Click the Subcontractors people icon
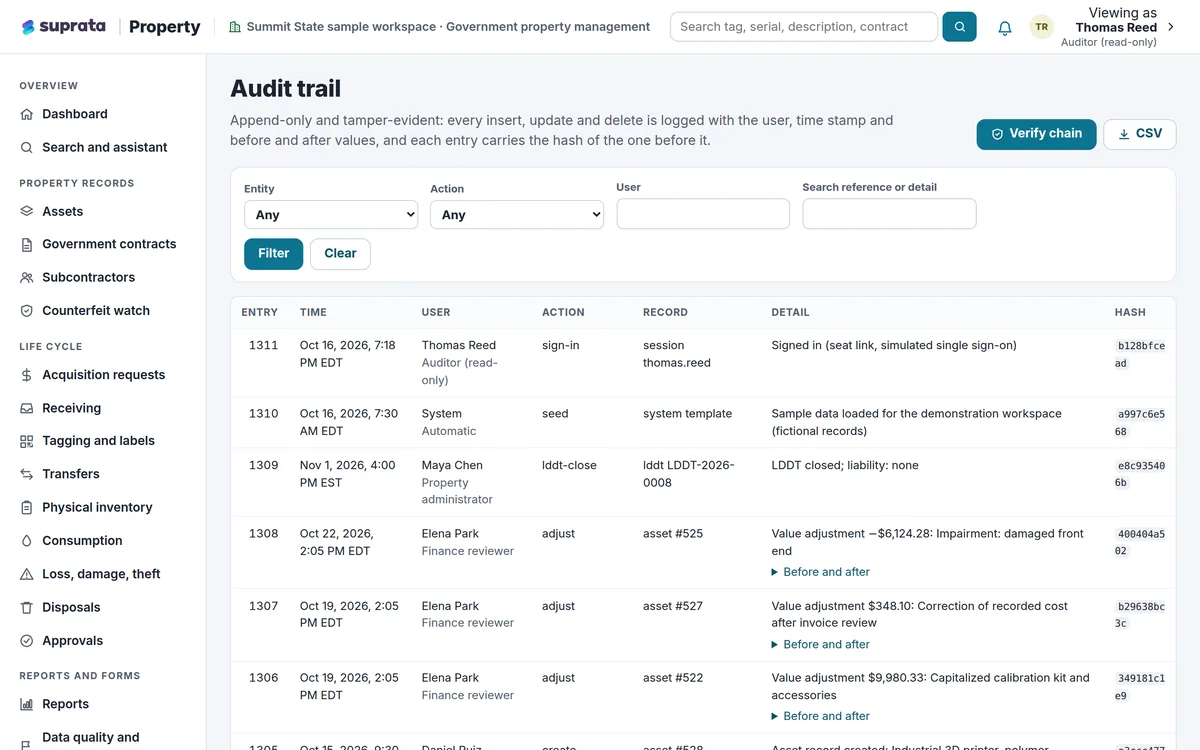 [x=27, y=277]
